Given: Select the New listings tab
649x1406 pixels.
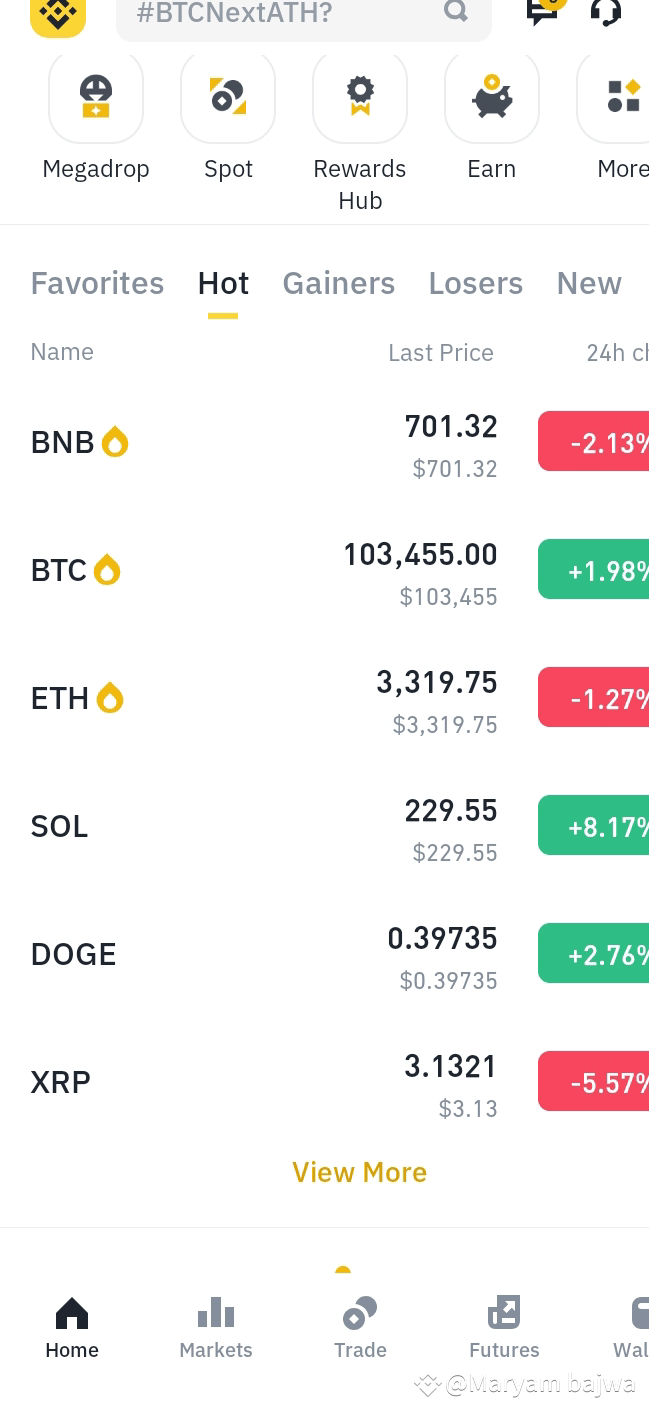Looking at the screenshot, I should tap(589, 283).
